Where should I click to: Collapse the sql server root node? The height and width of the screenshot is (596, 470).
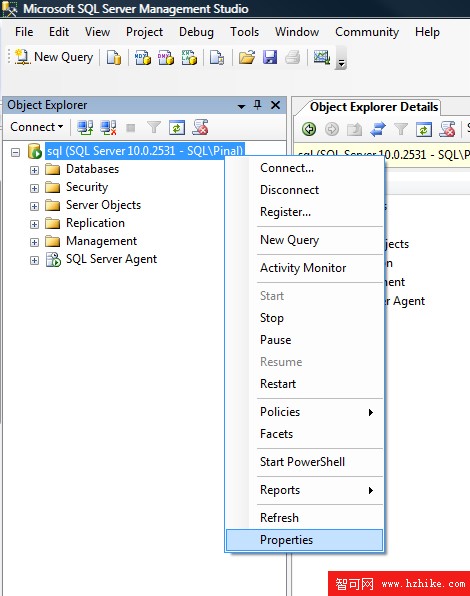(x=15, y=152)
